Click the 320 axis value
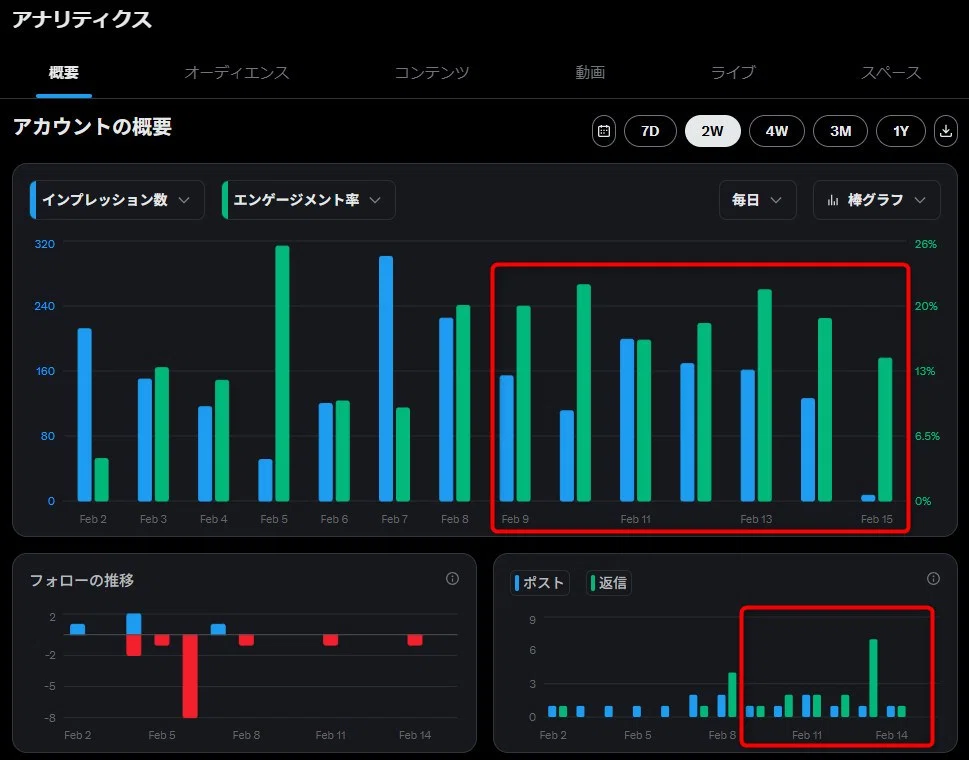 [x=44, y=244]
